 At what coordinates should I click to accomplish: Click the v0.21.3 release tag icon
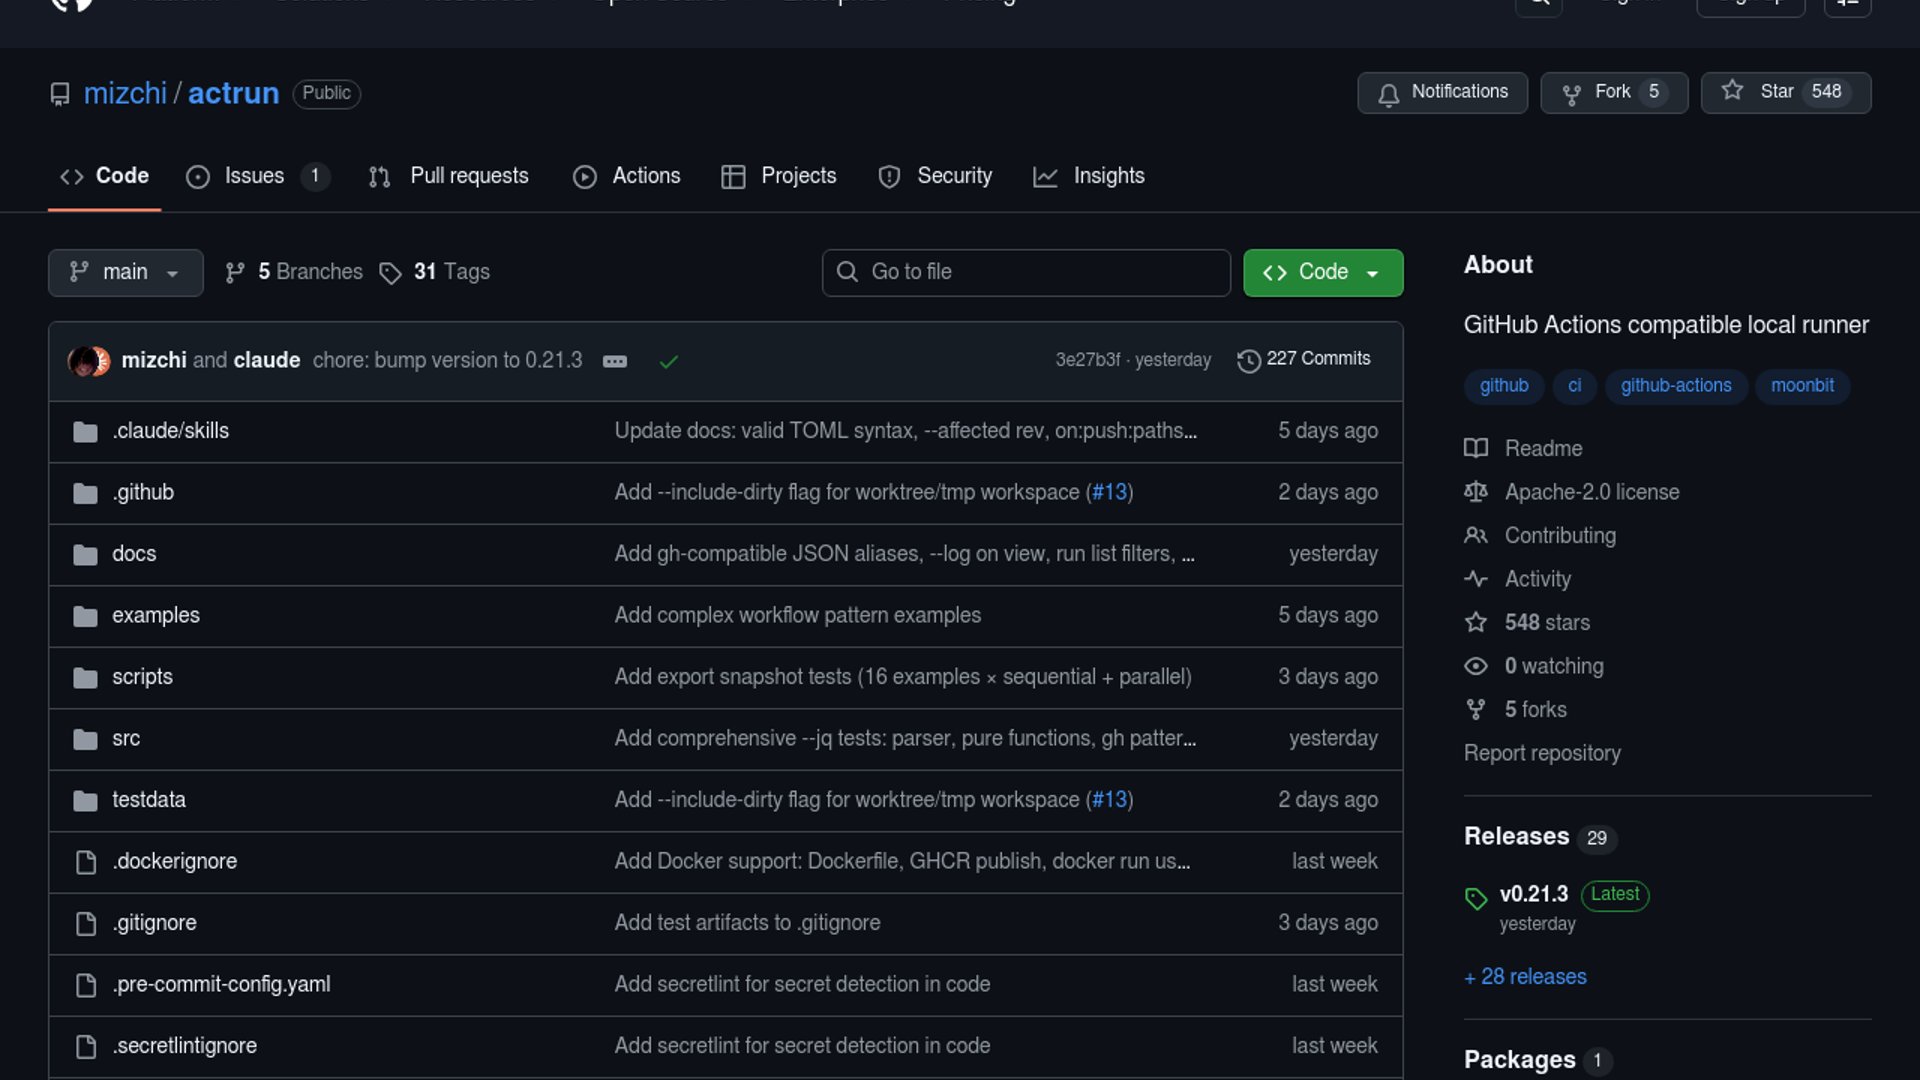click(1476, 898)
